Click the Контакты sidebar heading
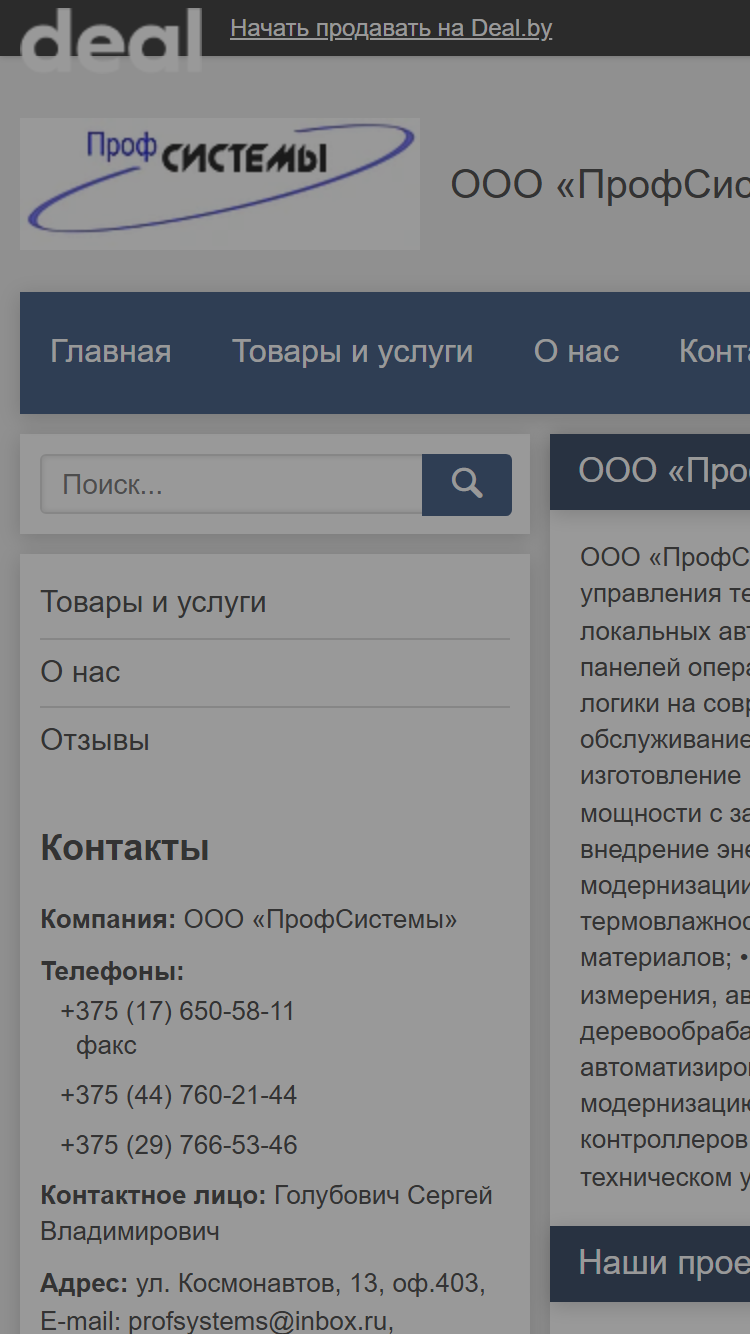Viewport: 750px width, 1334px height. (125, 848)
